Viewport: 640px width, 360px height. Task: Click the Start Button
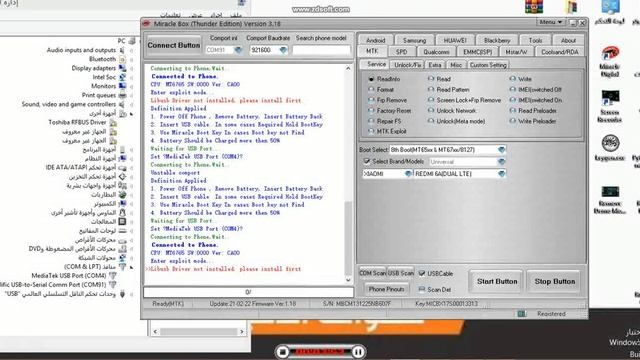[x=497, y=281]
